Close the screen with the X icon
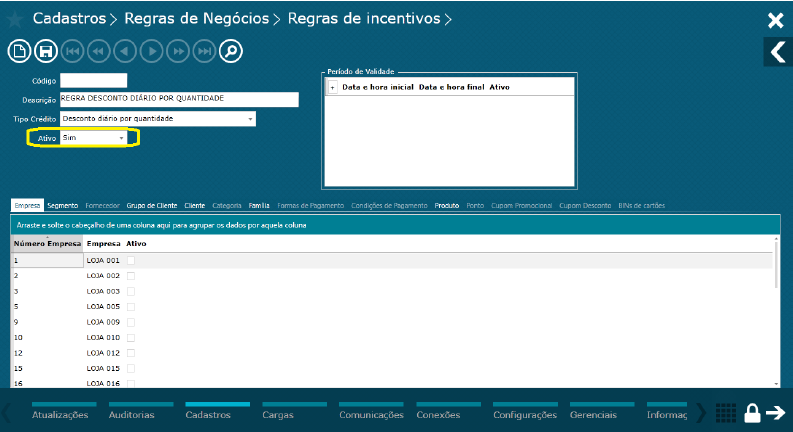 click(x=775, y=20)
